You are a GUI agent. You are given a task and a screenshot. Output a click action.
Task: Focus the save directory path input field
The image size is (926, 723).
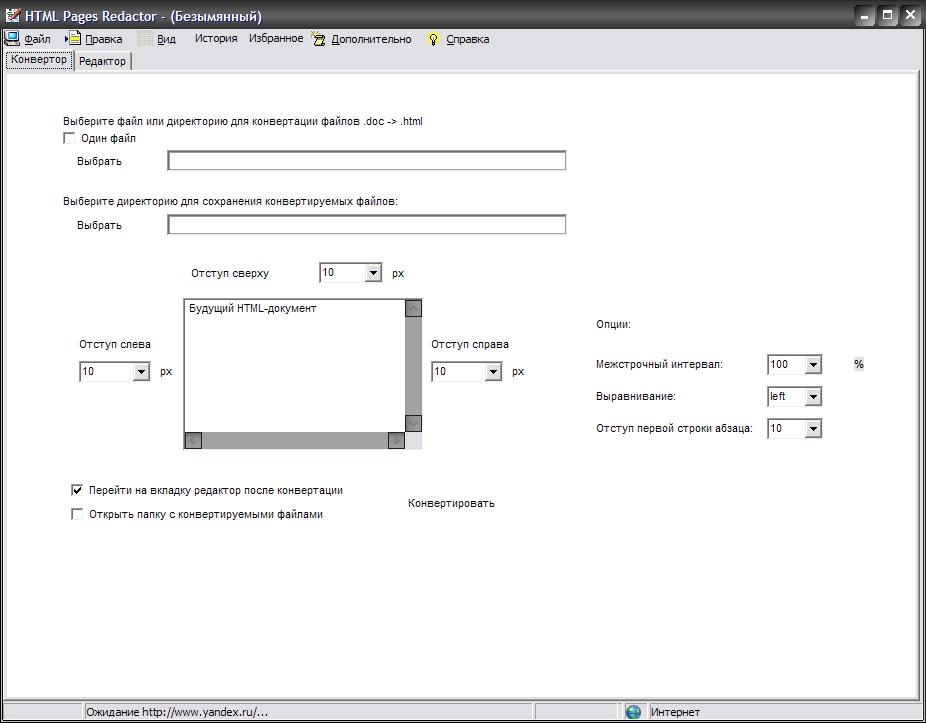click(x=367, y=224)
